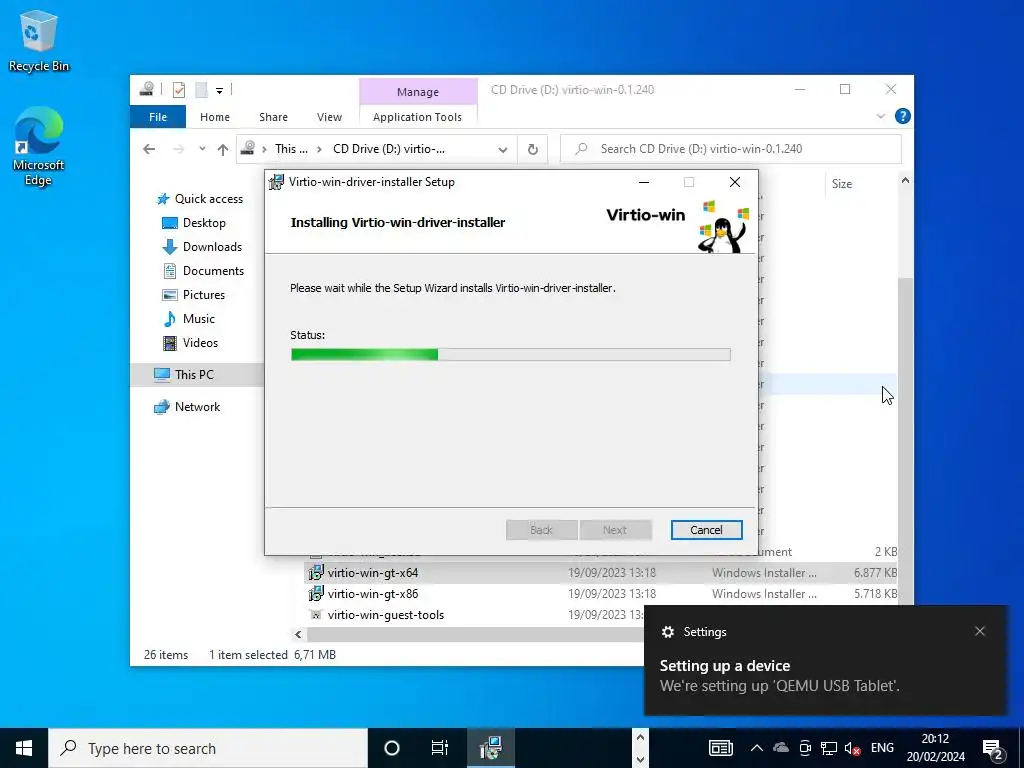Click the Virtio installer taskbar icon

[x=490, y=748]
